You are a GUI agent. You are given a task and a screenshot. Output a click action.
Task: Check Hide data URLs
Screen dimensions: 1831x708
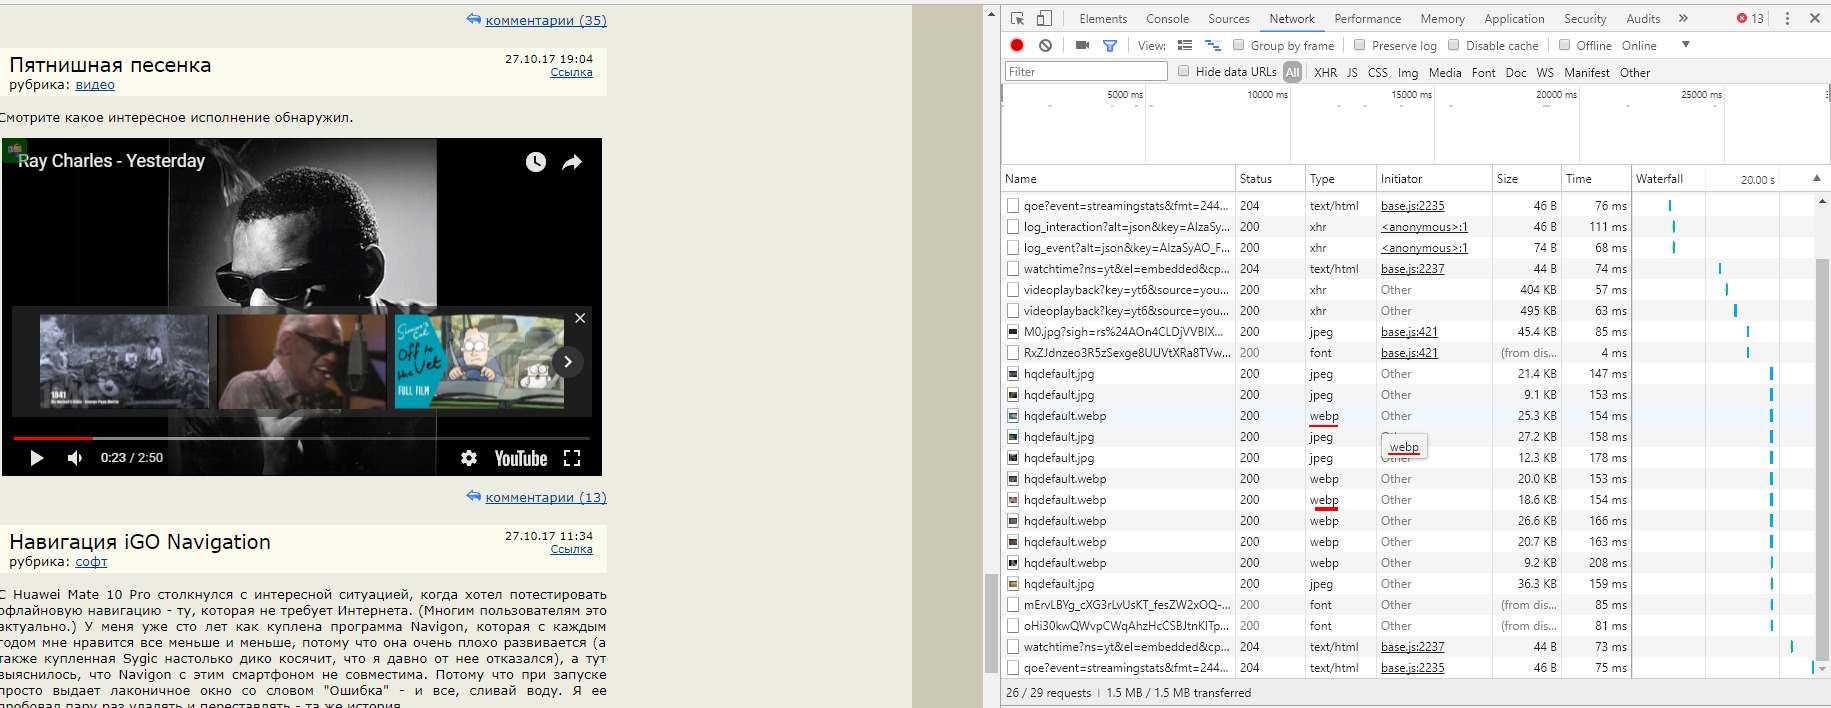[1184, 71]
